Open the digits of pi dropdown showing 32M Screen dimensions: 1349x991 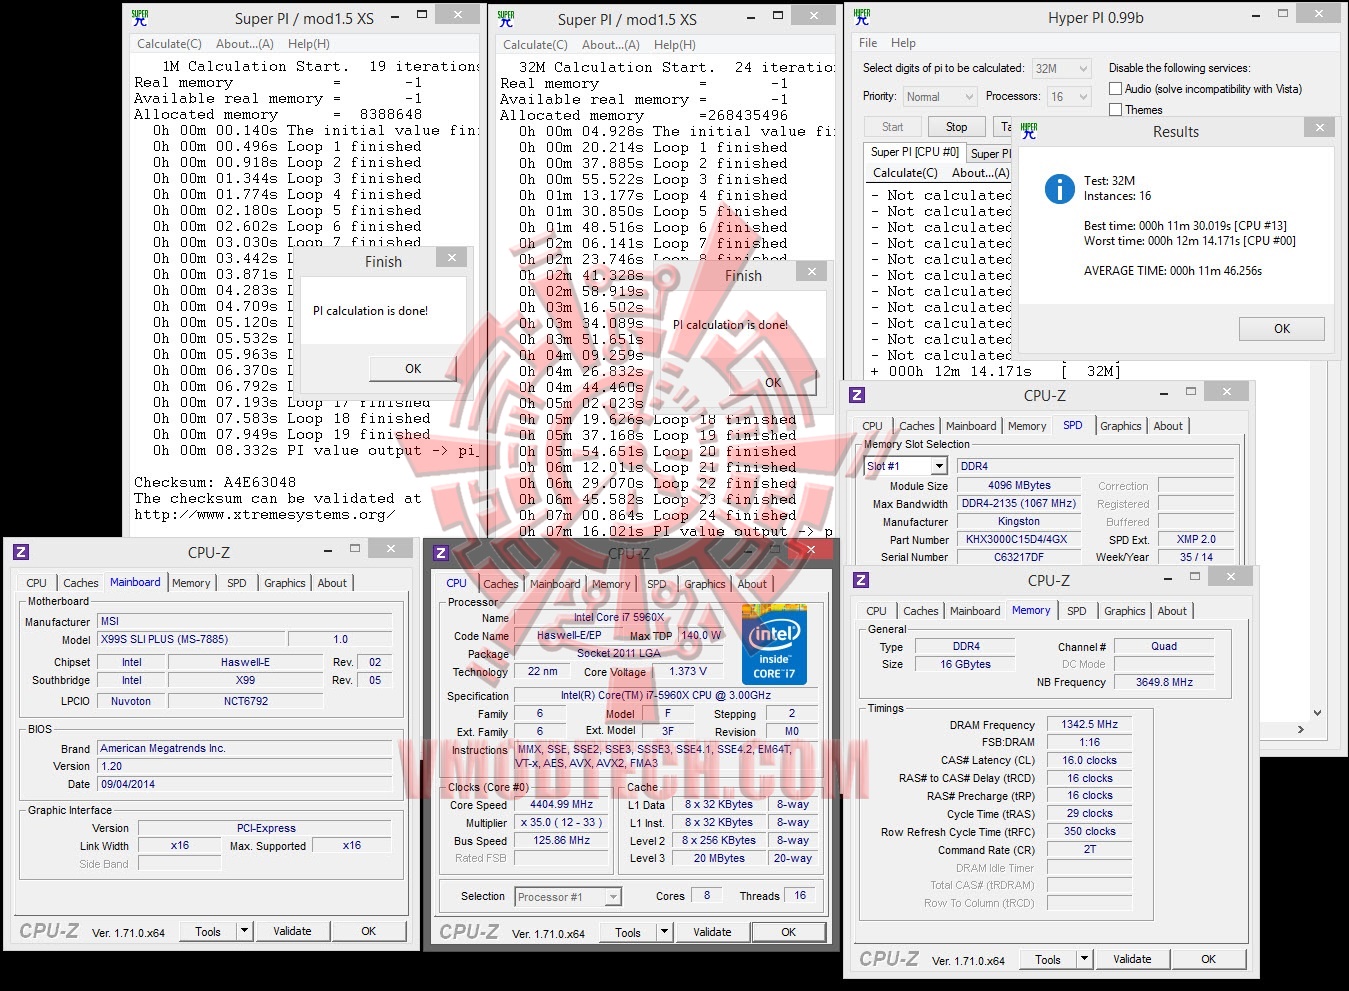click(x=1061, y=68)
